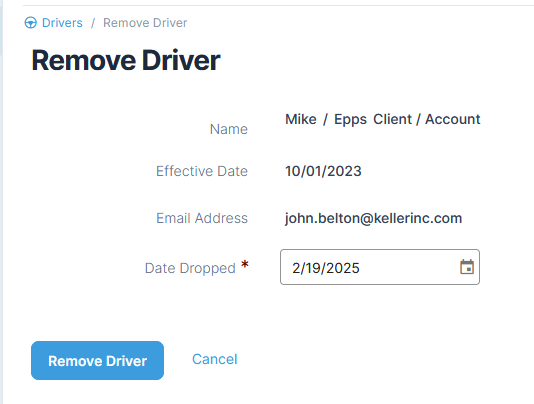Image resolution: width=534 pixels, height=404 pixels.
Task: Go back to Drivers breadcrumb link
Action: [x=62, y=23]
